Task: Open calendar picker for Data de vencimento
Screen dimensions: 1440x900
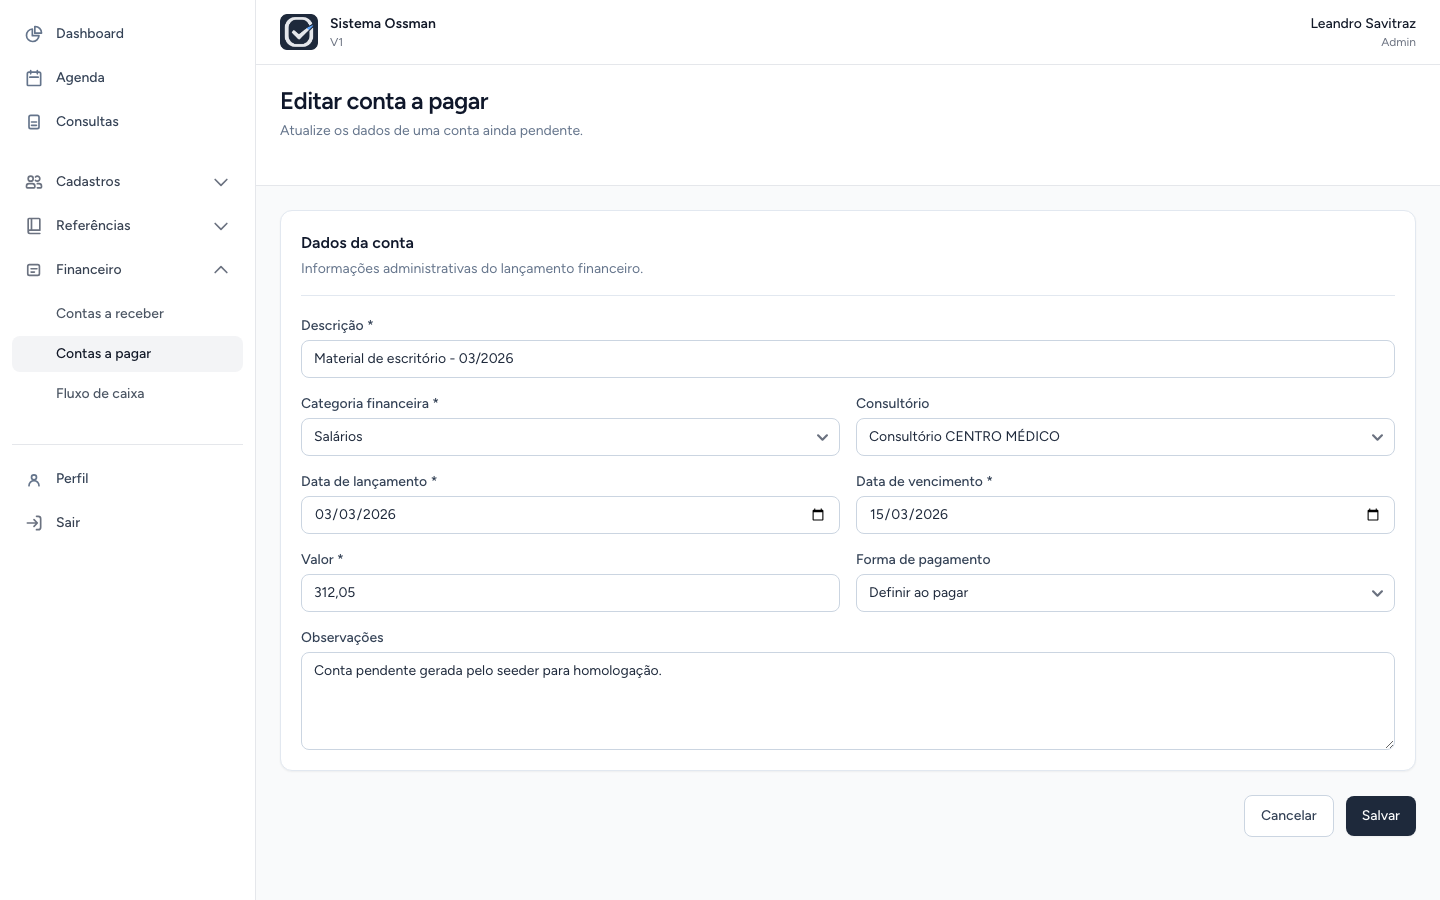Action: click(1373, 515)
